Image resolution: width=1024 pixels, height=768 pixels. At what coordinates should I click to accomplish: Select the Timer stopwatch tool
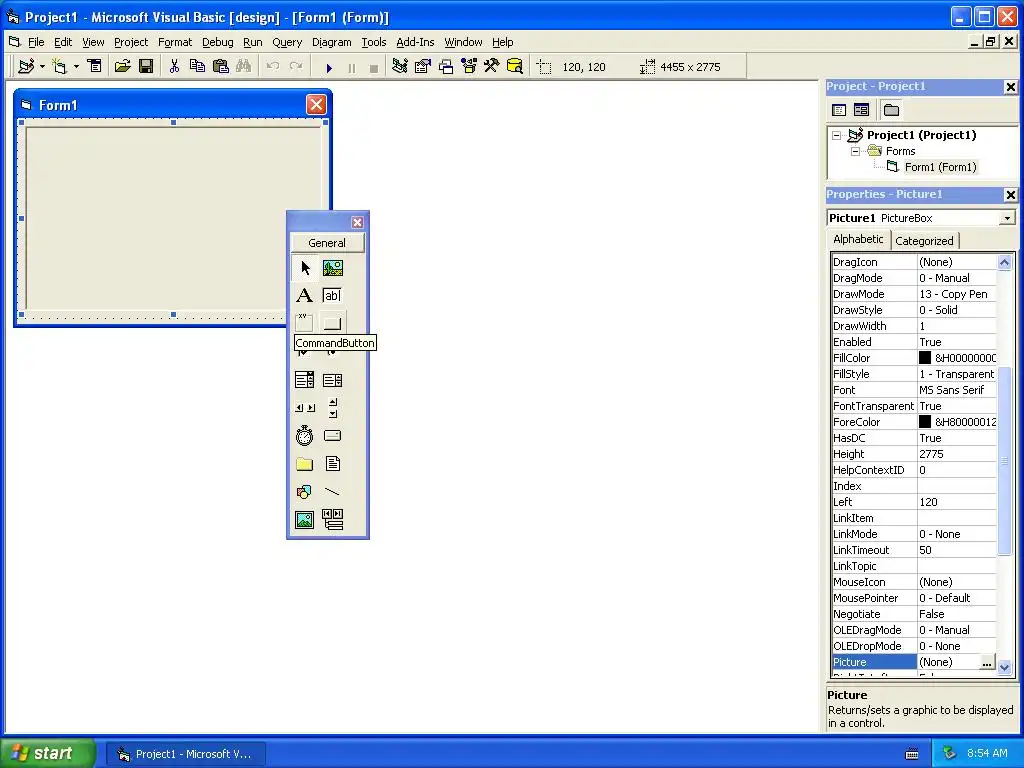coord(304,436)
